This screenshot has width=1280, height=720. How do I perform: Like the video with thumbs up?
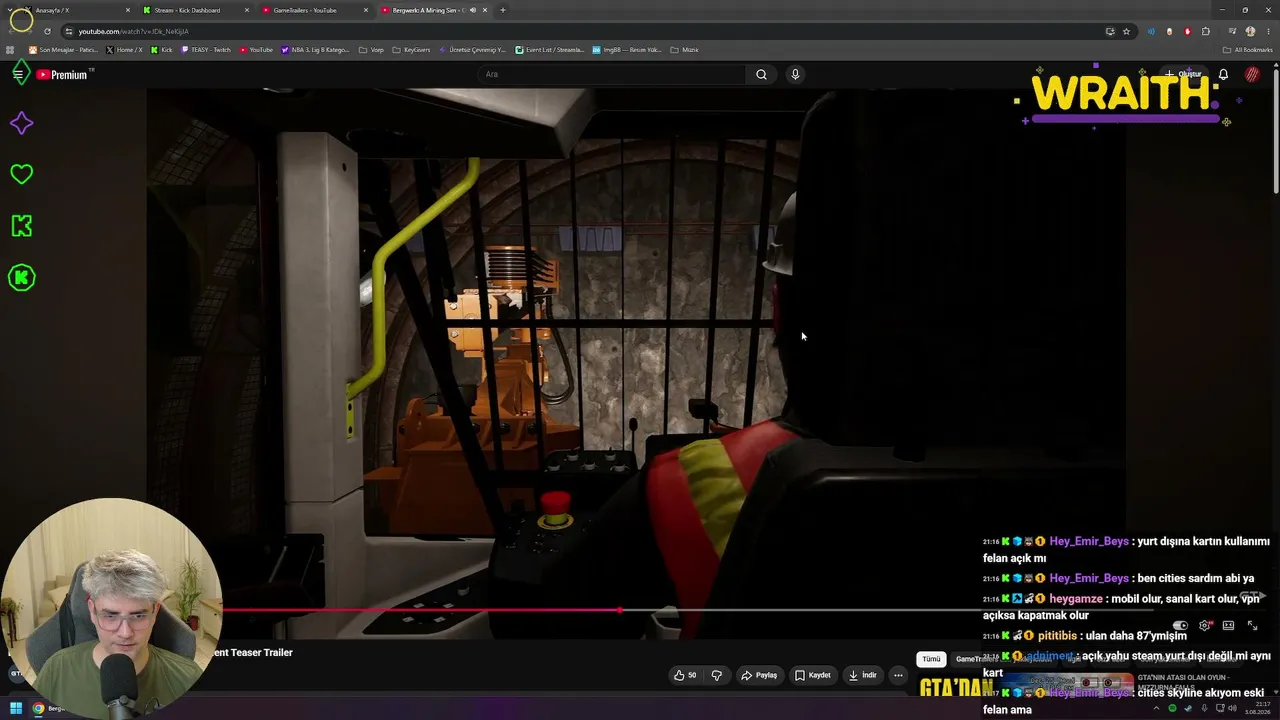coord(685,675)
